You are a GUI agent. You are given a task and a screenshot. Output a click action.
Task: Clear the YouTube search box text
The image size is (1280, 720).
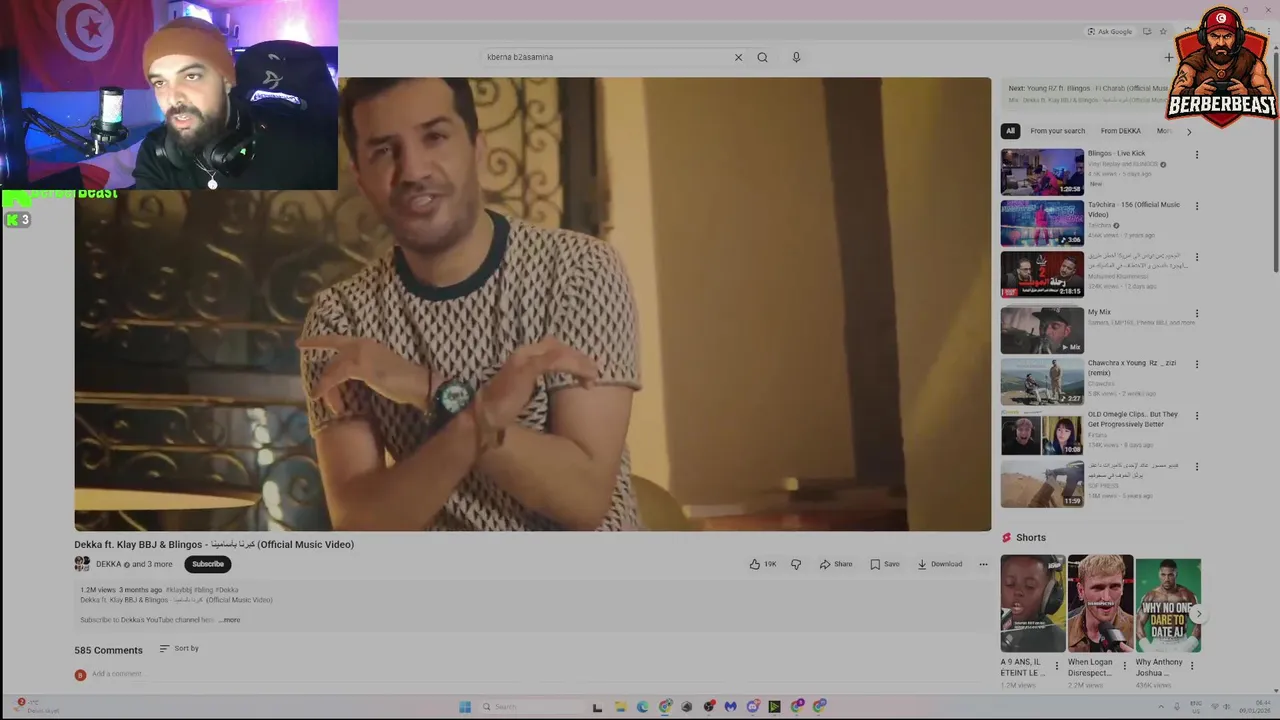point(738,57)
